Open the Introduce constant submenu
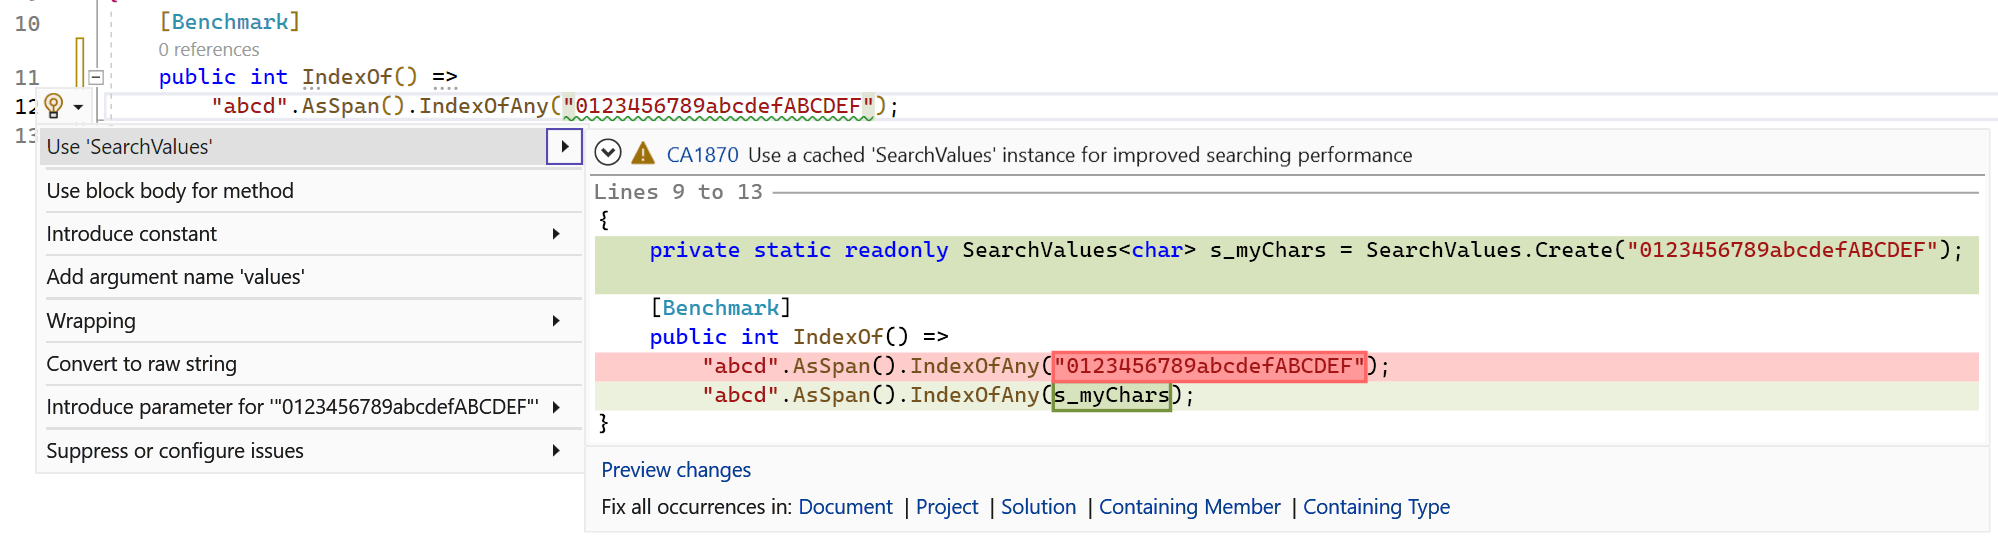Image resolution: width=1998 pixels, height=538 pixels. pos(300,234)
